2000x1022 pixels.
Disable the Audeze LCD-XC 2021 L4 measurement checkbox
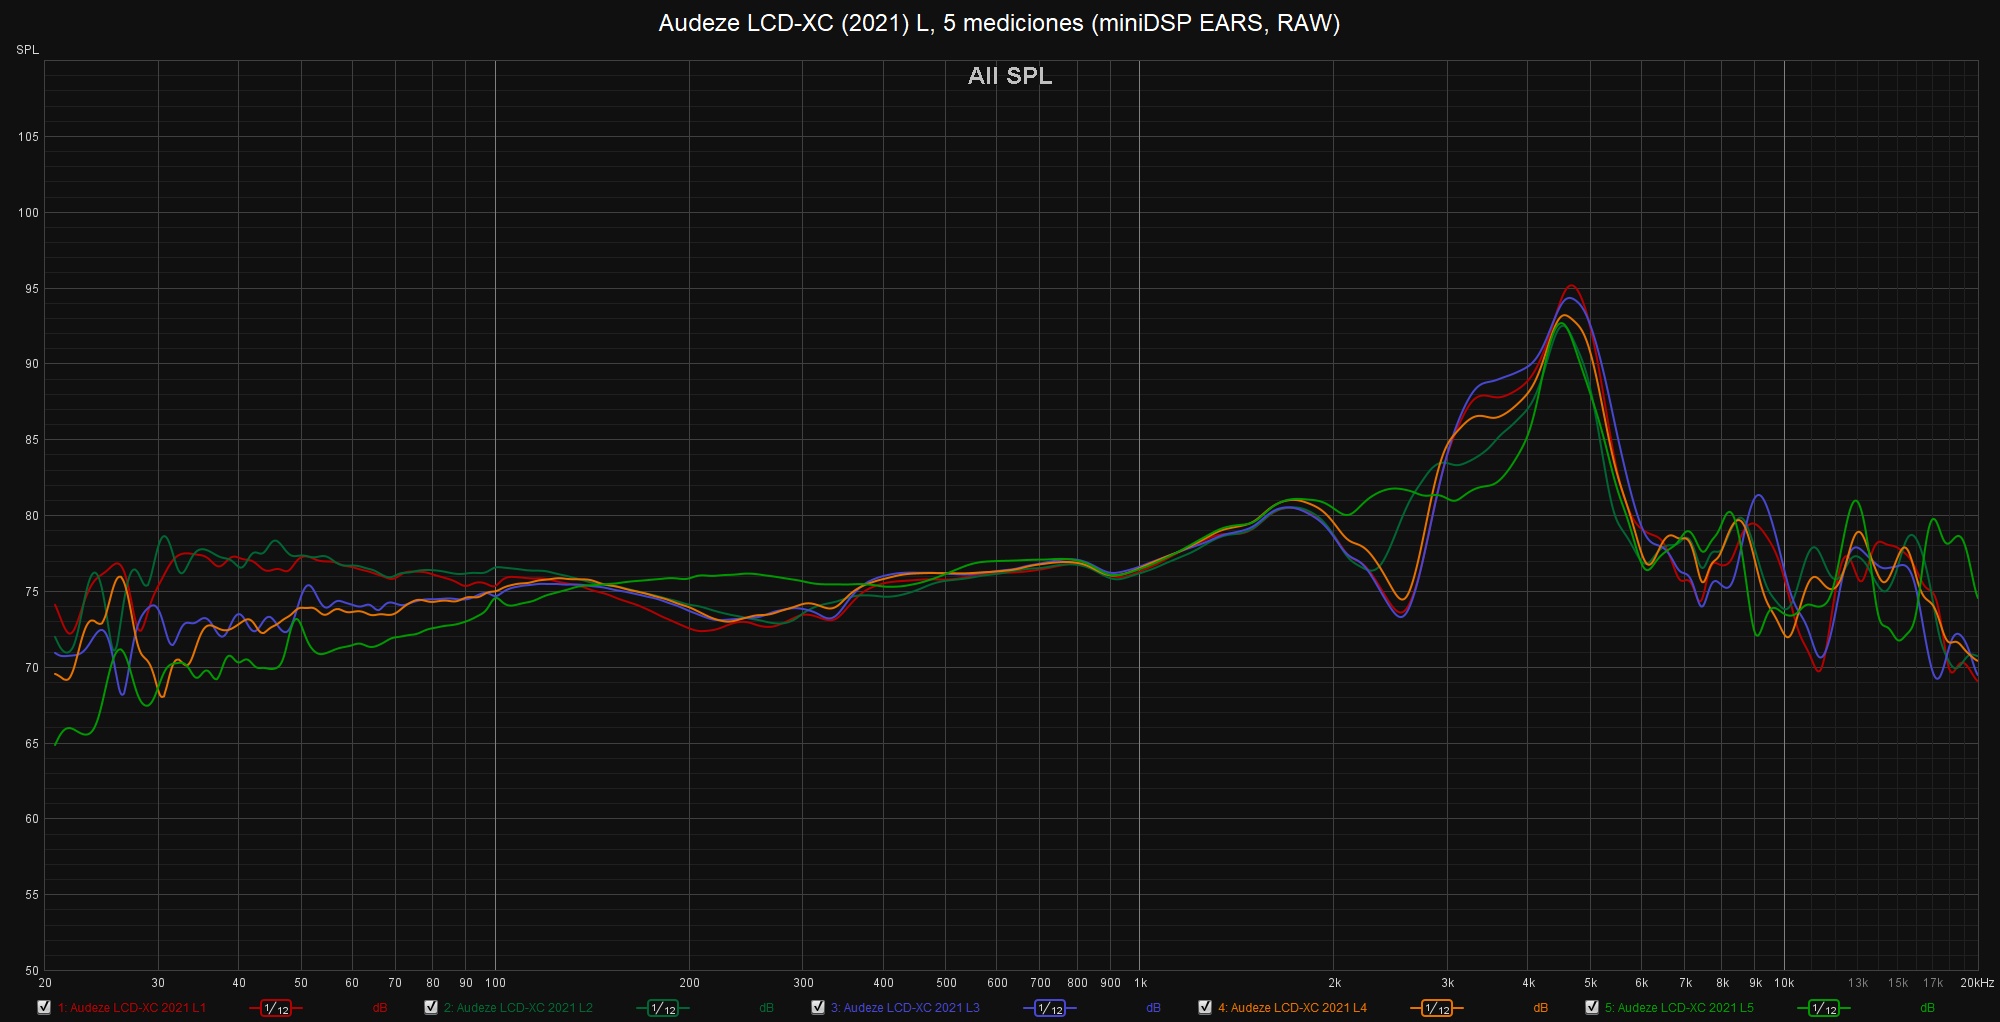click(1205, 1007)
